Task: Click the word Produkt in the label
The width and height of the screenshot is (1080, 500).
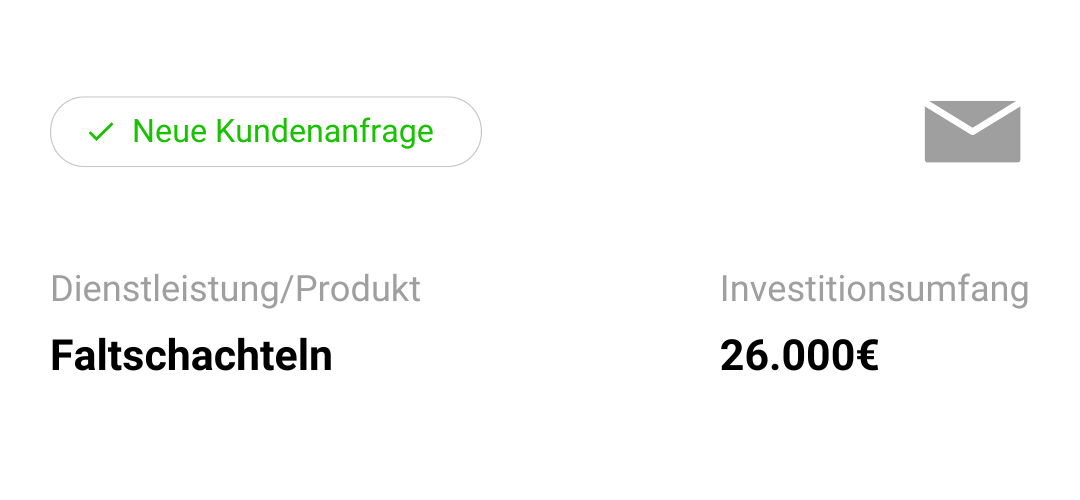Action: click(358, 289)
